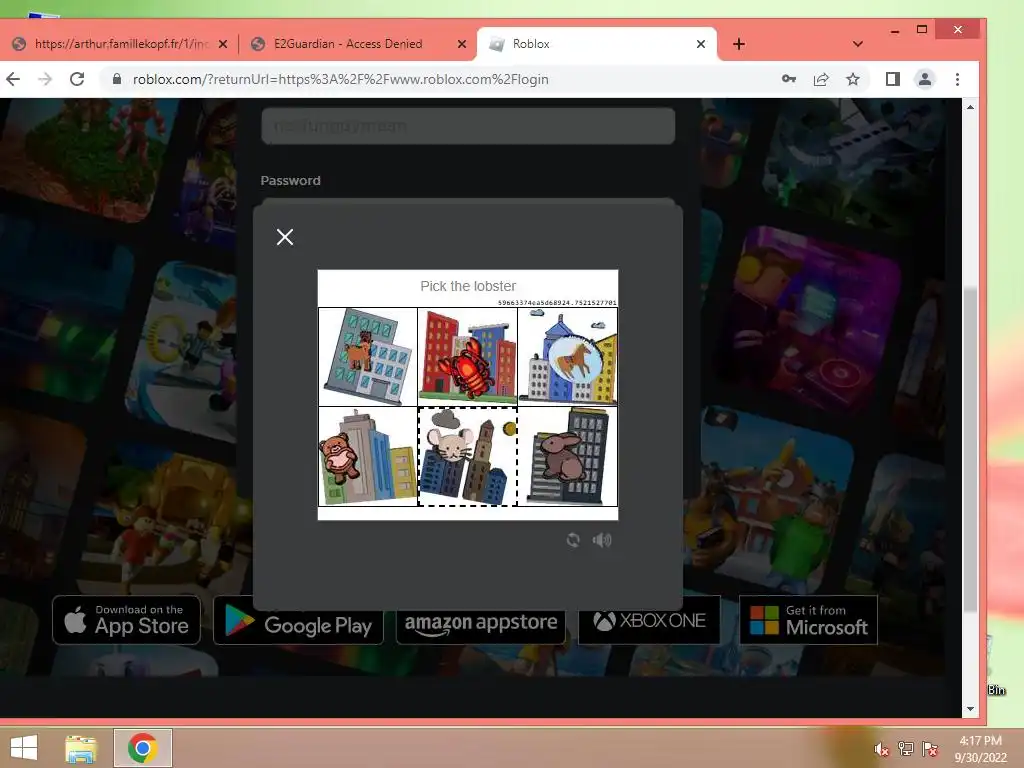Open the taskbar clock showing 4:17 PM

(x=980, y=749)
